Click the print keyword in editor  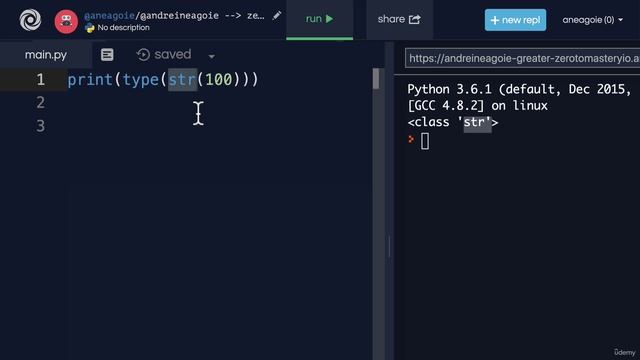[90, 80]
